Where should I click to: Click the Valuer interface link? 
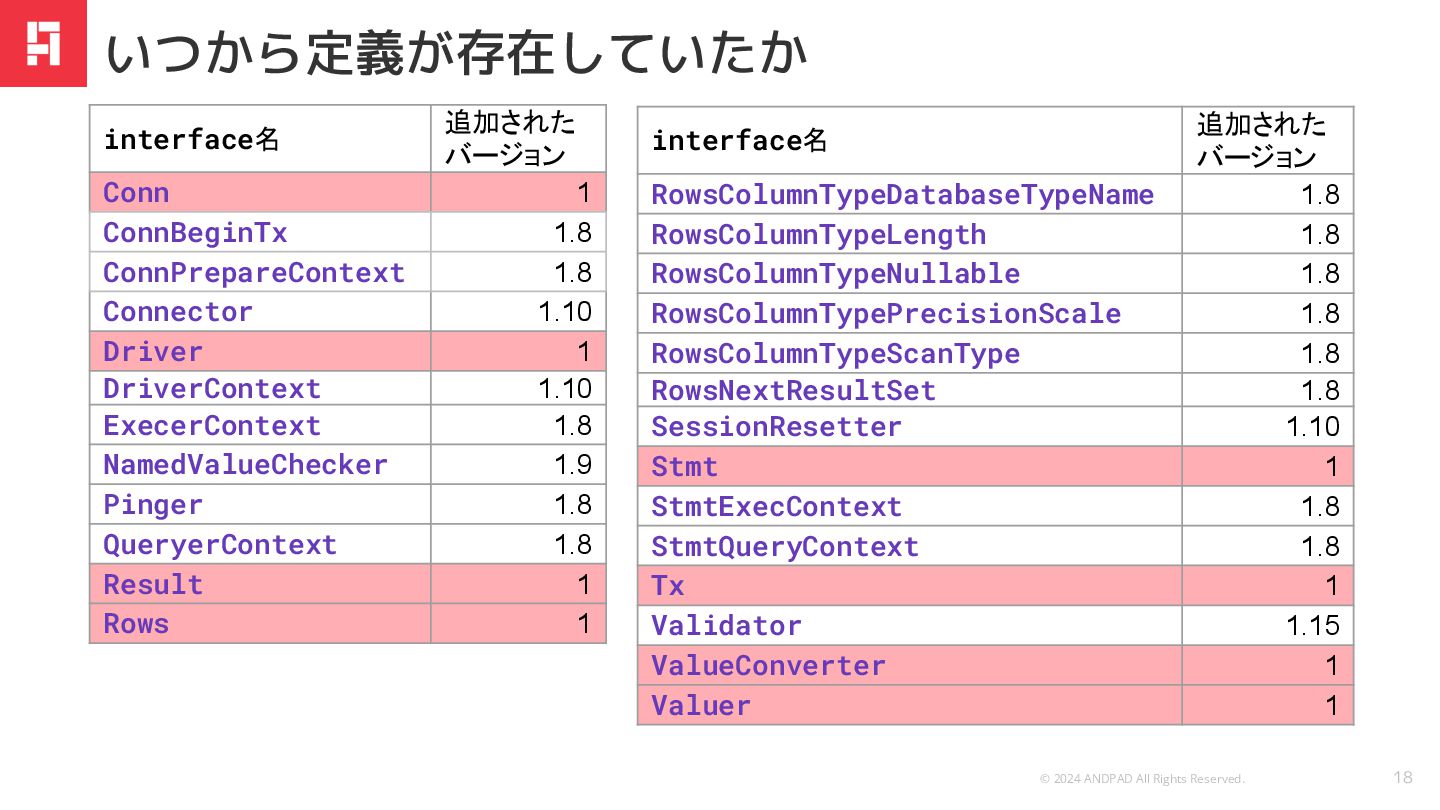point(701,706)
